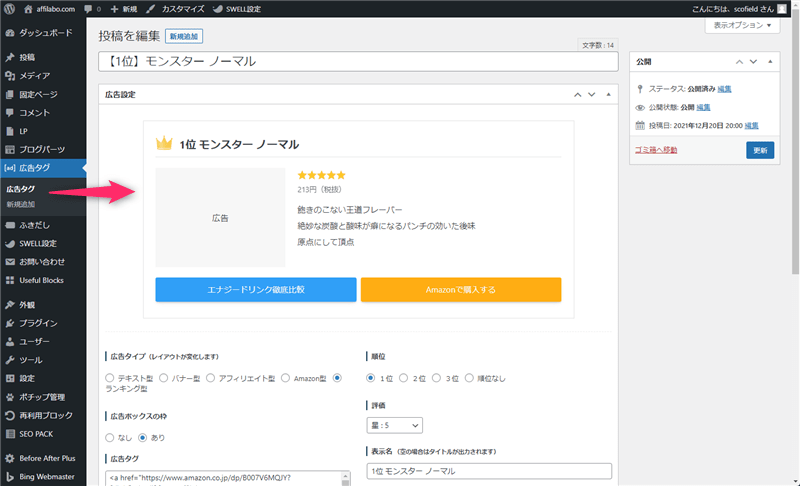Open the 固定ページ sidebar menu
This screenshot has width=800, height=486.
pyautogui.click(x=43, y=94)
